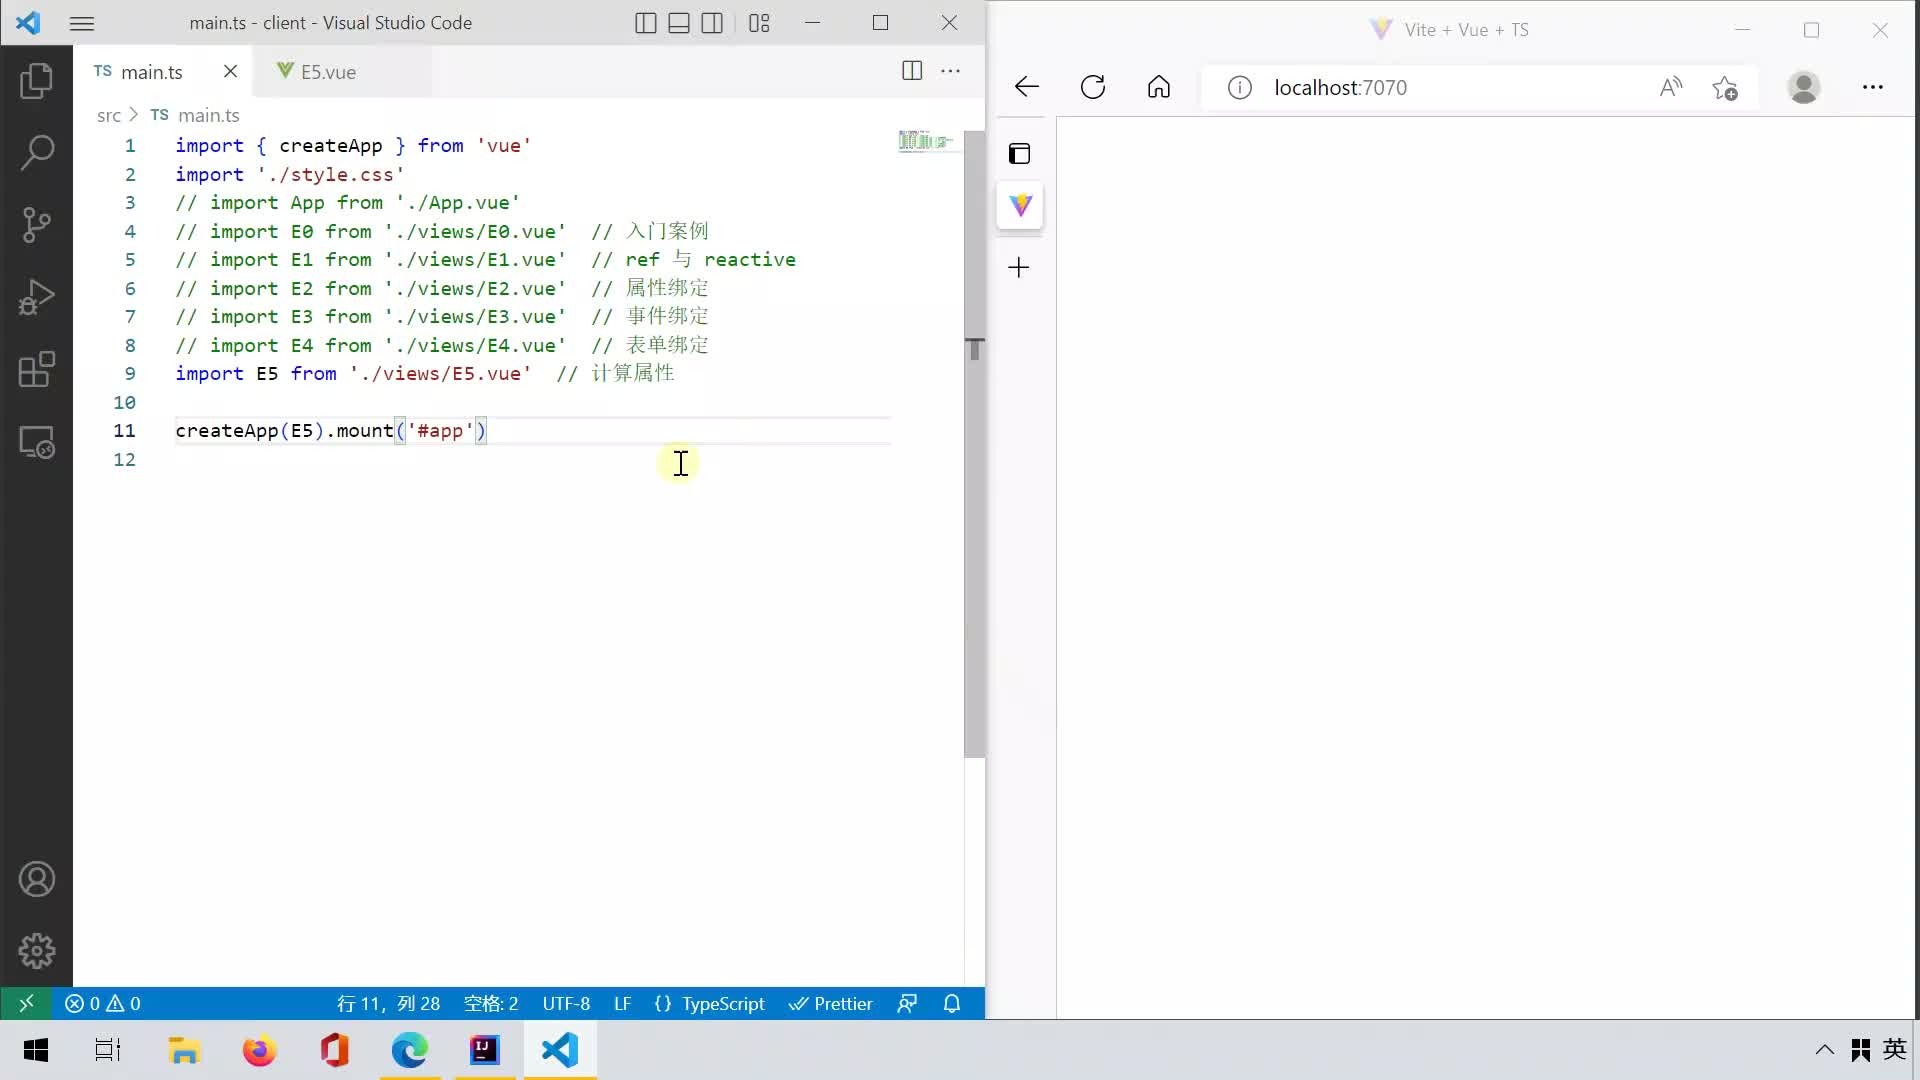Refresh the browser page
Image resolution: width=1920 pixels, height=1080 pixels.
(x=1093, y=87)
